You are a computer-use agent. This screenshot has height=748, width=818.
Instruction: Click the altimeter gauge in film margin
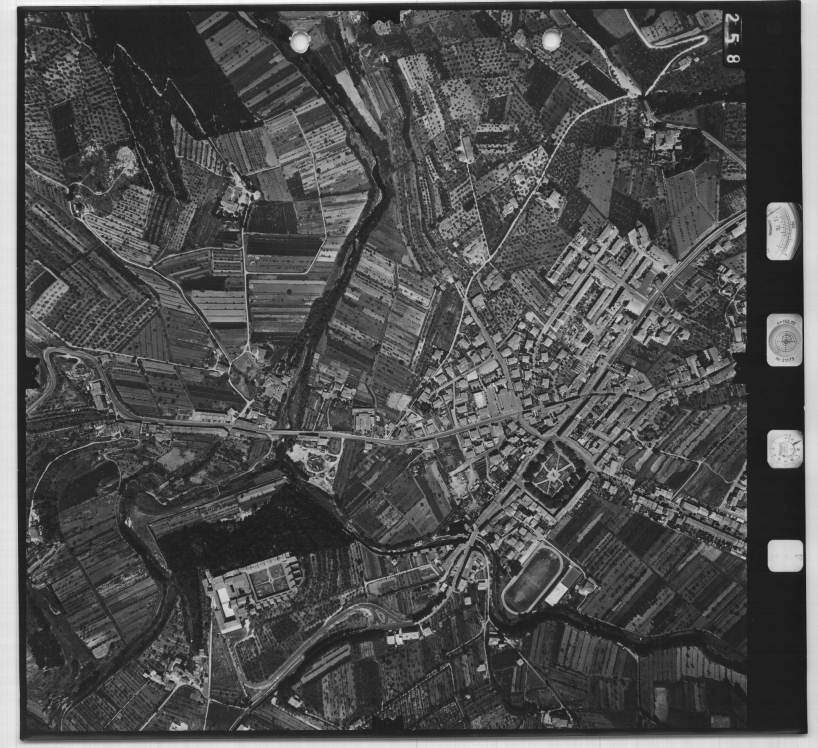point(783,231)
